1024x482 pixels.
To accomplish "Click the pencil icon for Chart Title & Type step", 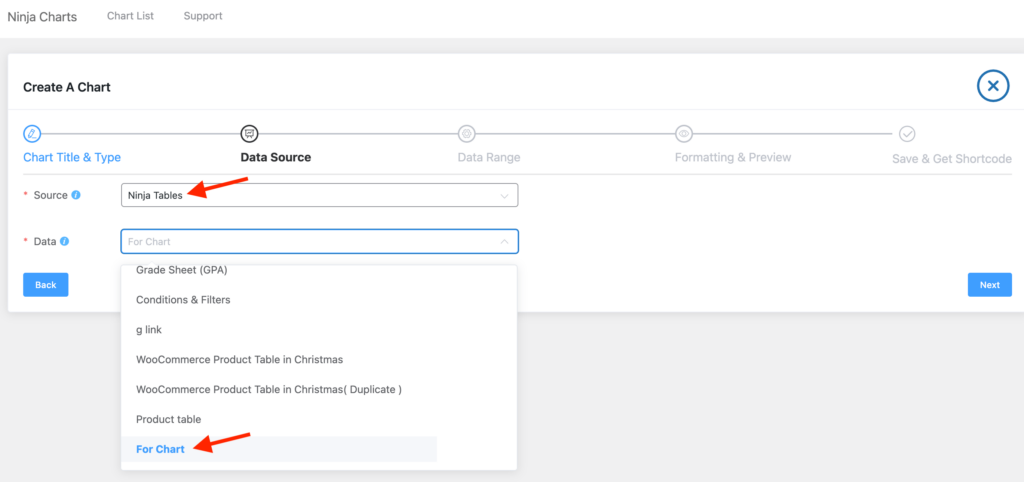I will 32,134.
